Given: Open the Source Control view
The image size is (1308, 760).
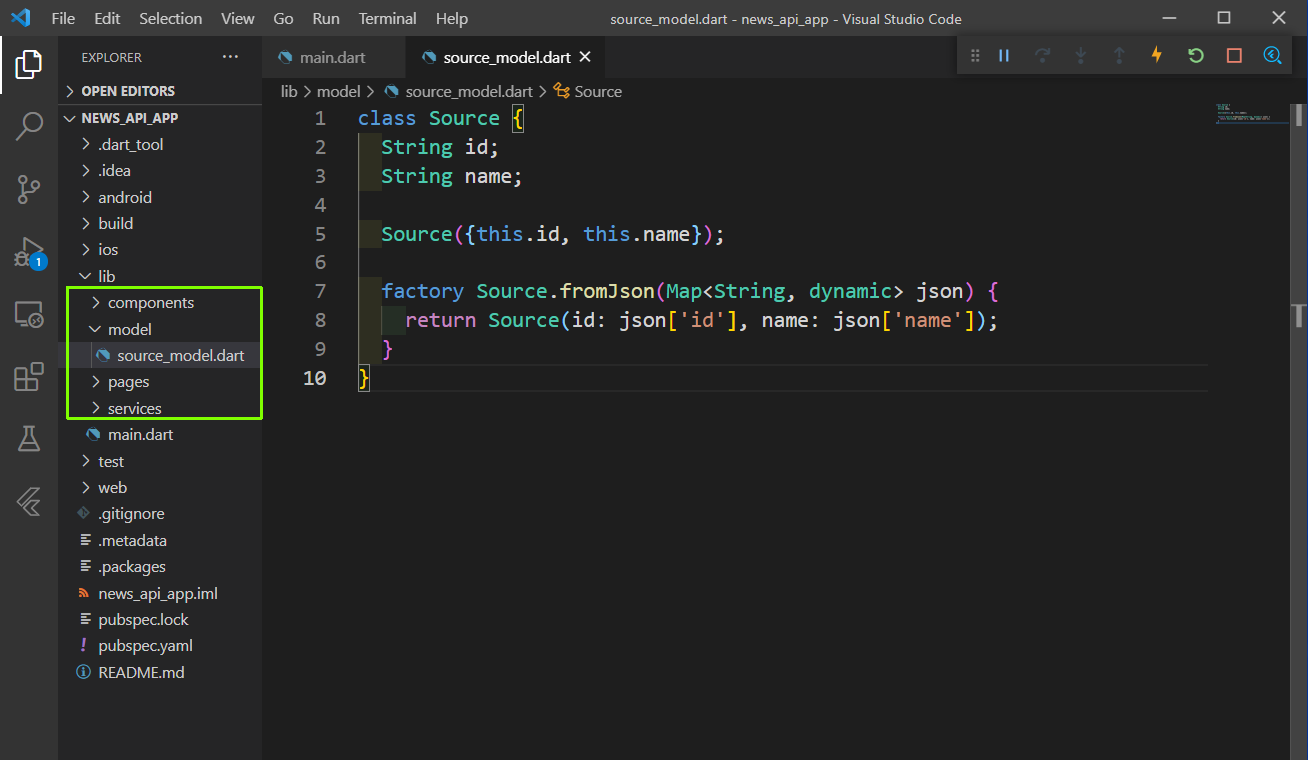Looking at the screenshot, I should click(29, 188).
